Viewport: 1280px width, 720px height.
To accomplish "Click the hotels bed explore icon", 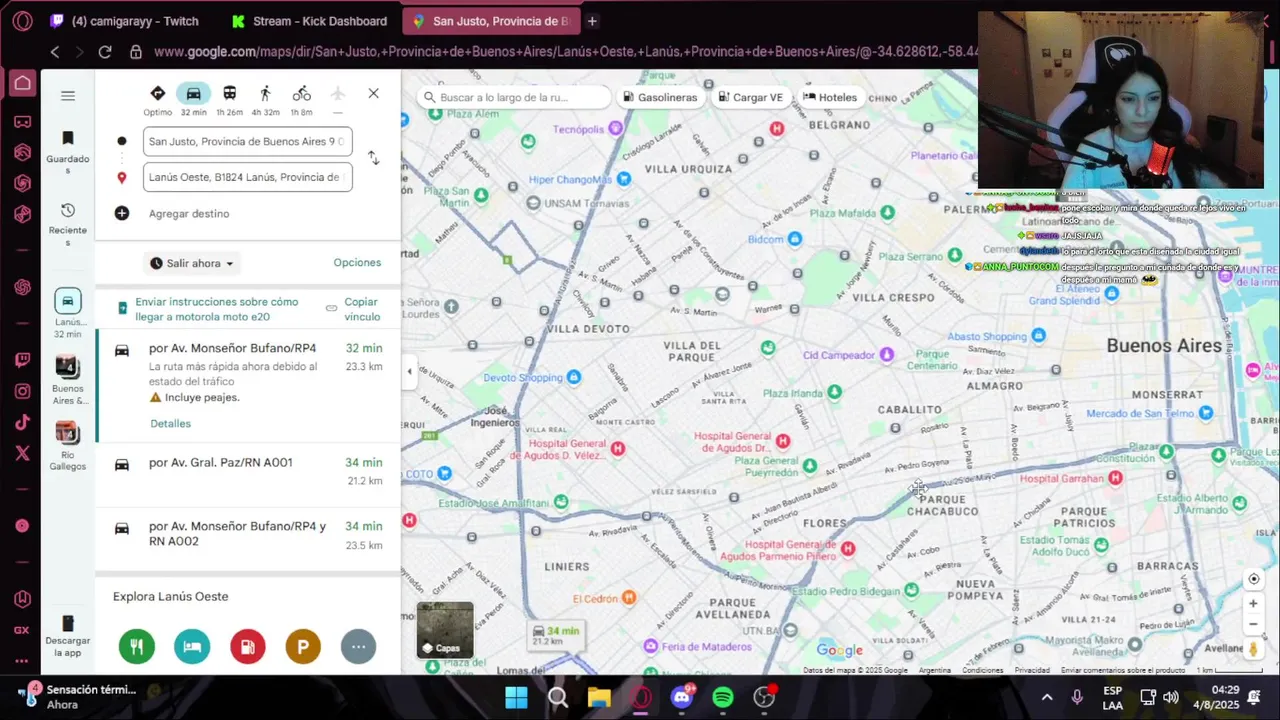I will (x=192, y=646).
